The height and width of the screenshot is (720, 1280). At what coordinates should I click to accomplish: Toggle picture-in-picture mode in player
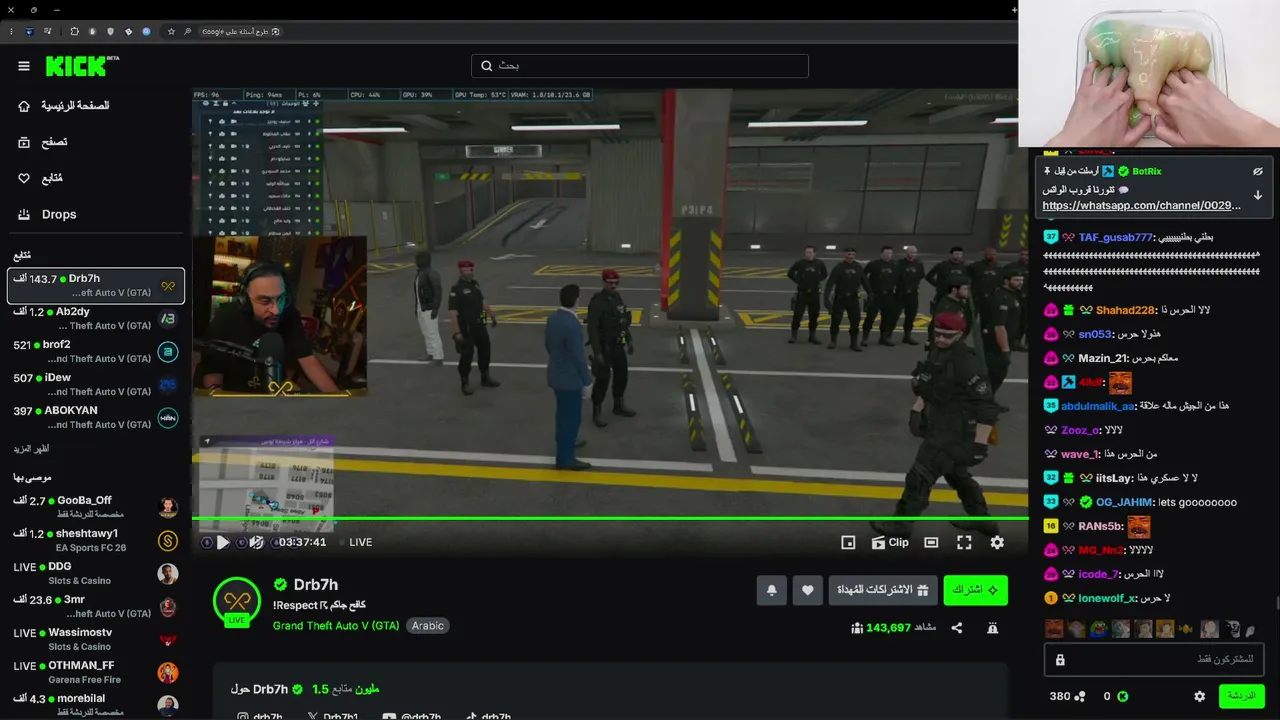click(x=848, y=542)
